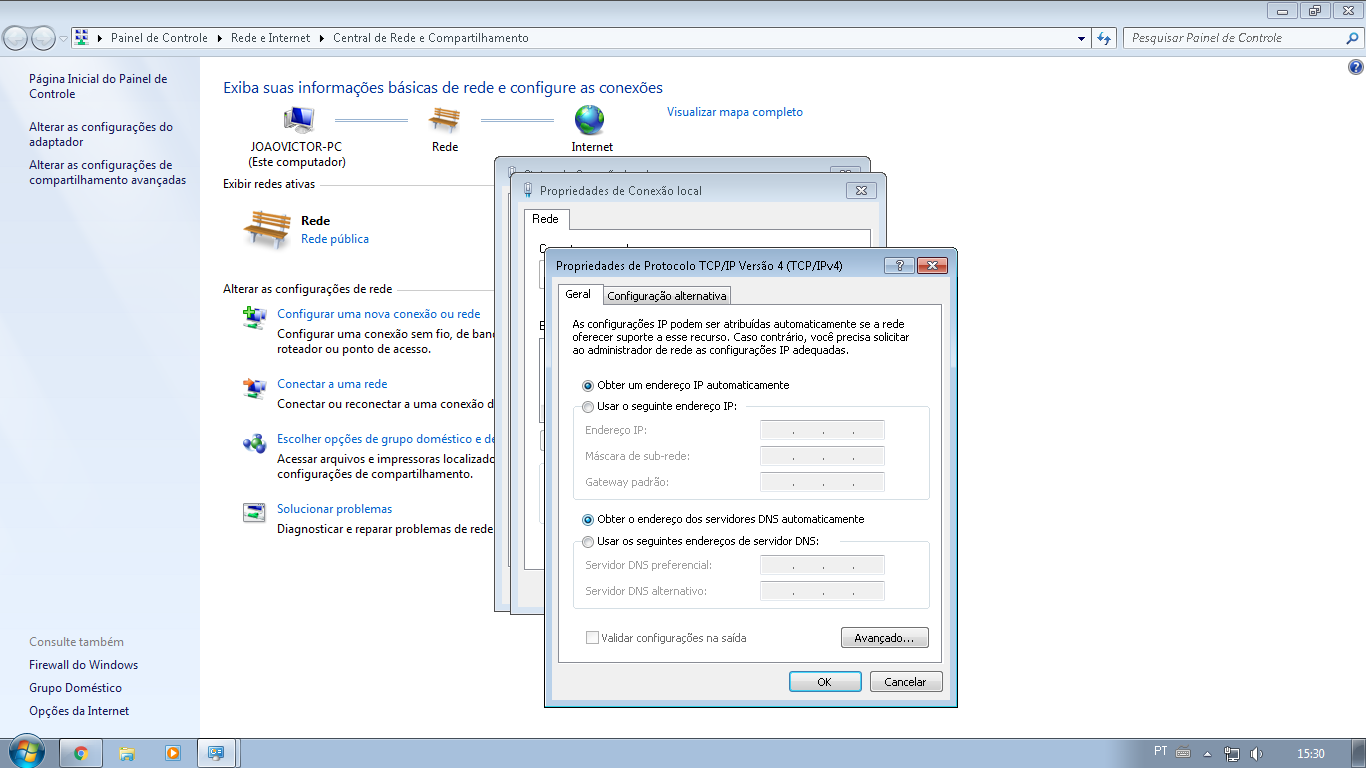Click the forward navigation arrow
The height and width of the screenshot is (768, 1366).
43,38
